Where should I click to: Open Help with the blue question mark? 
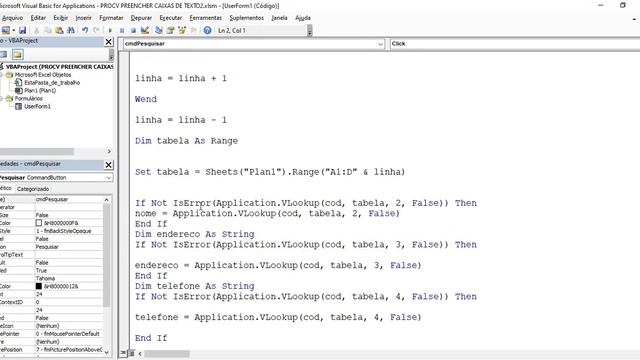(207, 30)
